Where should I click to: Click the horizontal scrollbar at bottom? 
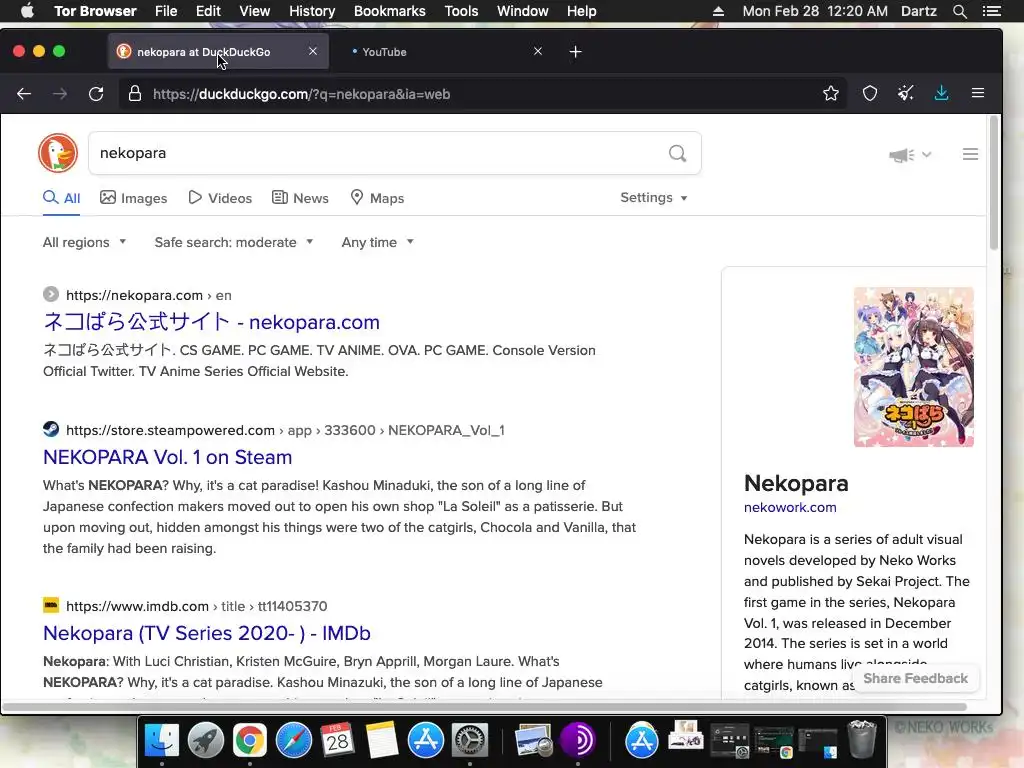485,707
